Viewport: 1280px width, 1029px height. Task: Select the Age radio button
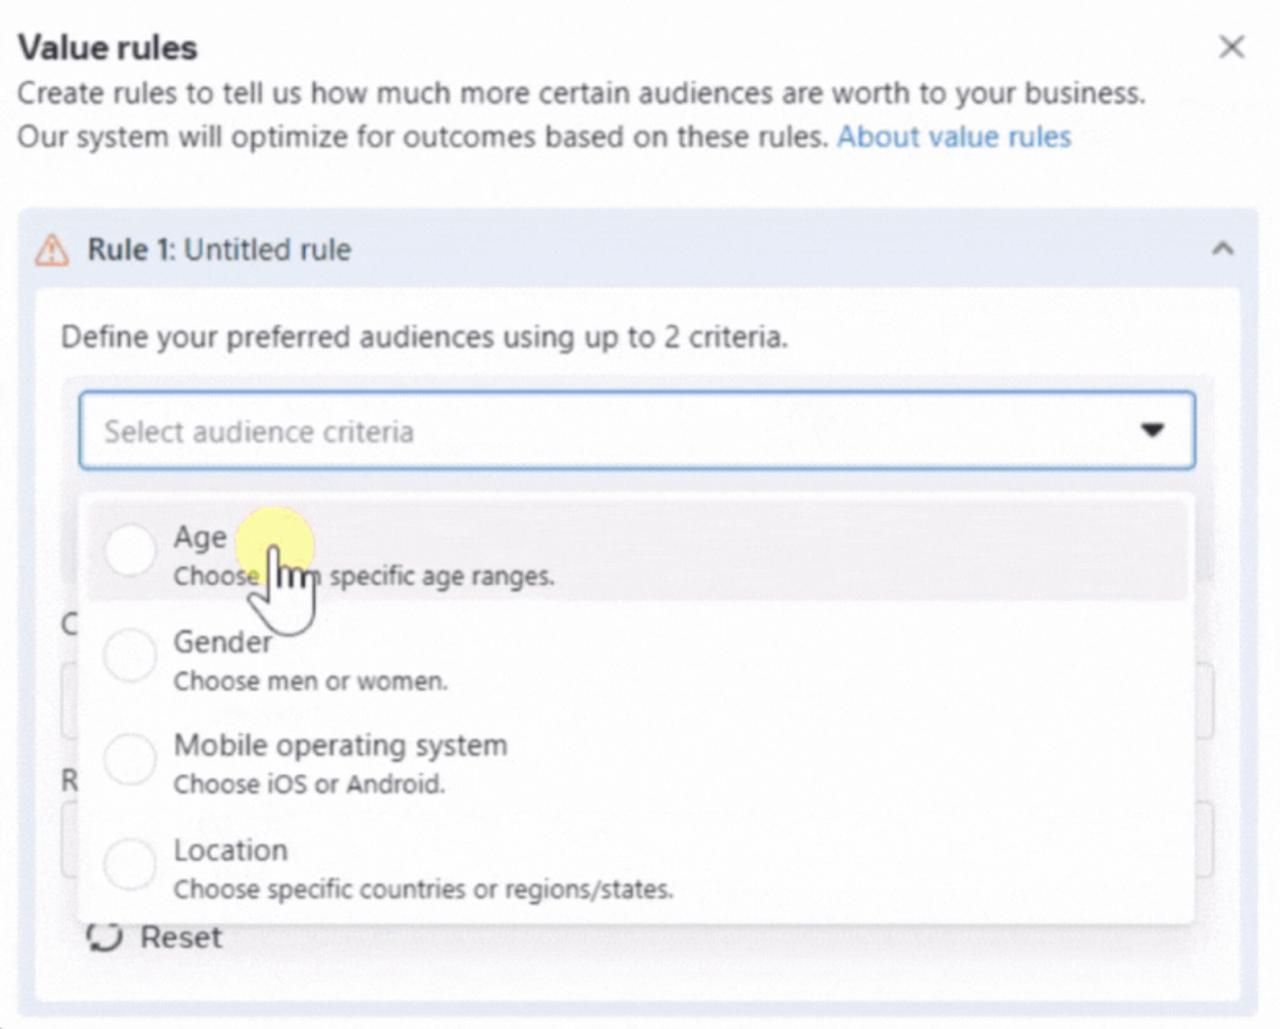pyautogui.click(x=130, y=550)
